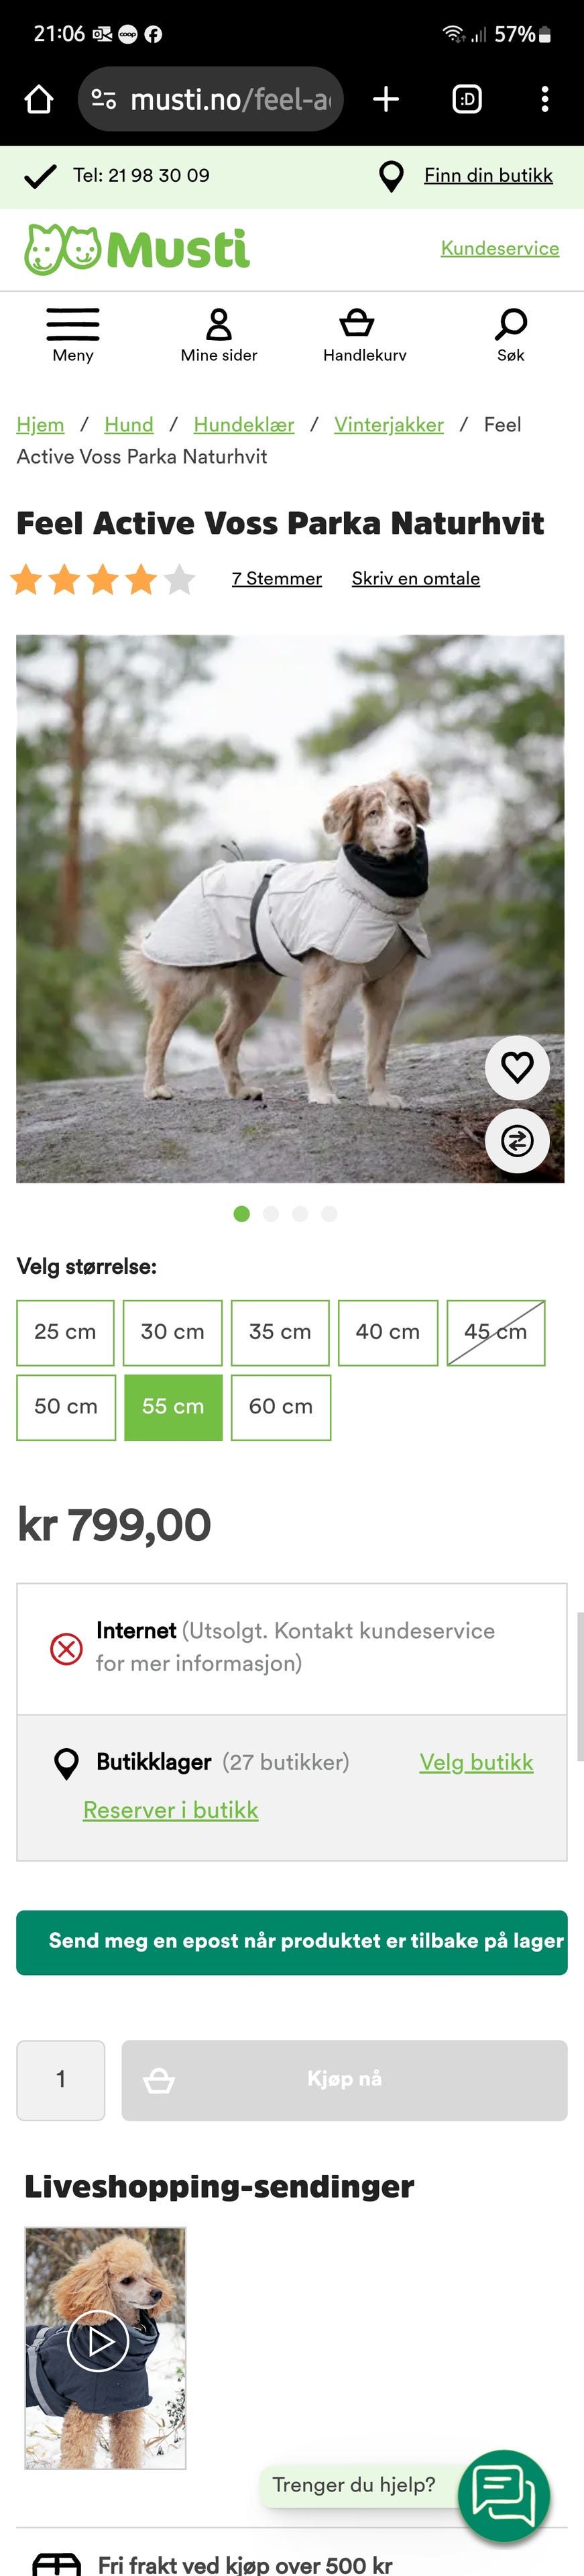This screenshot has height=2576, width=584.
Task: Choose the 50 cm size option
Action: [66, 1407]
